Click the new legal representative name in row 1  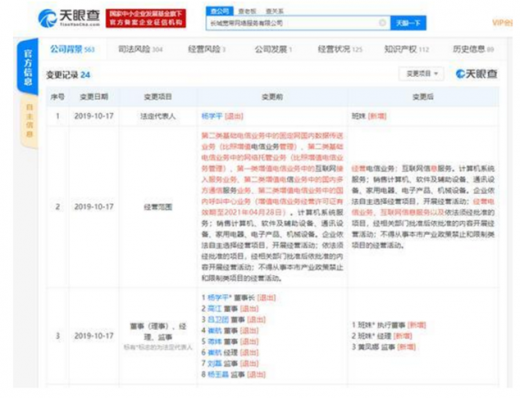click(x=358, y=116)
